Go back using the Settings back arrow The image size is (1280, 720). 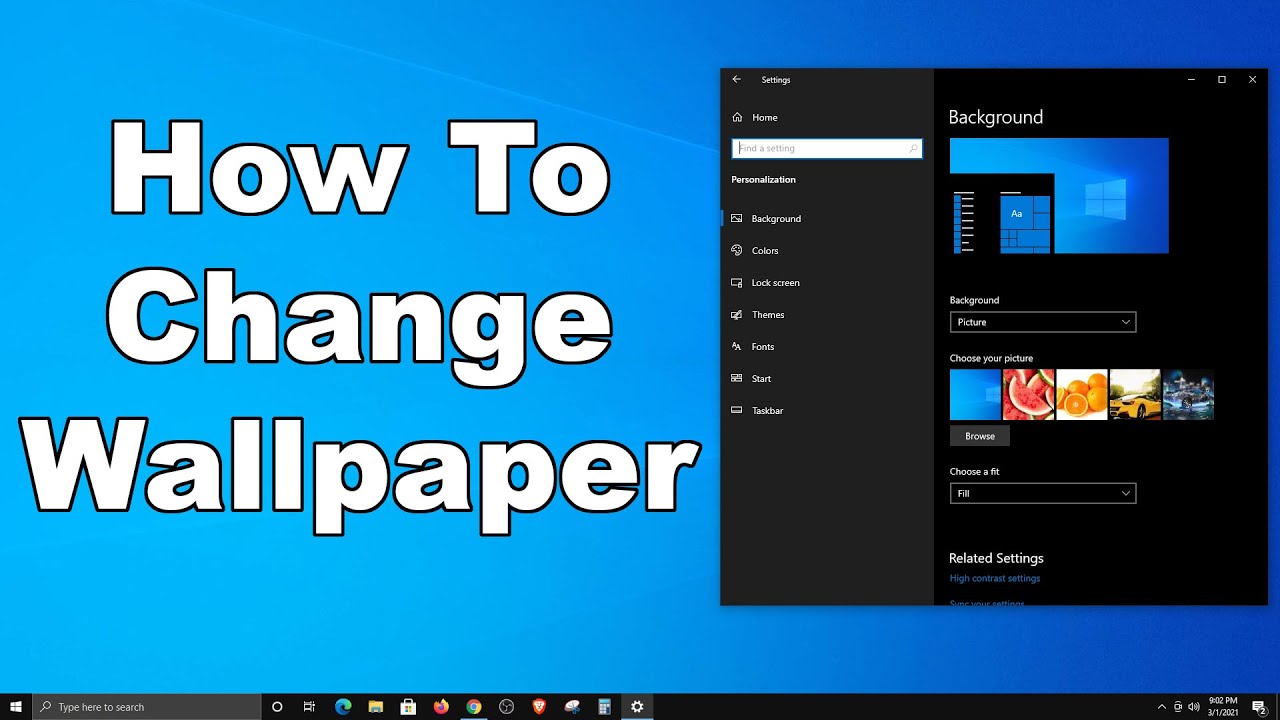[737, 80]
